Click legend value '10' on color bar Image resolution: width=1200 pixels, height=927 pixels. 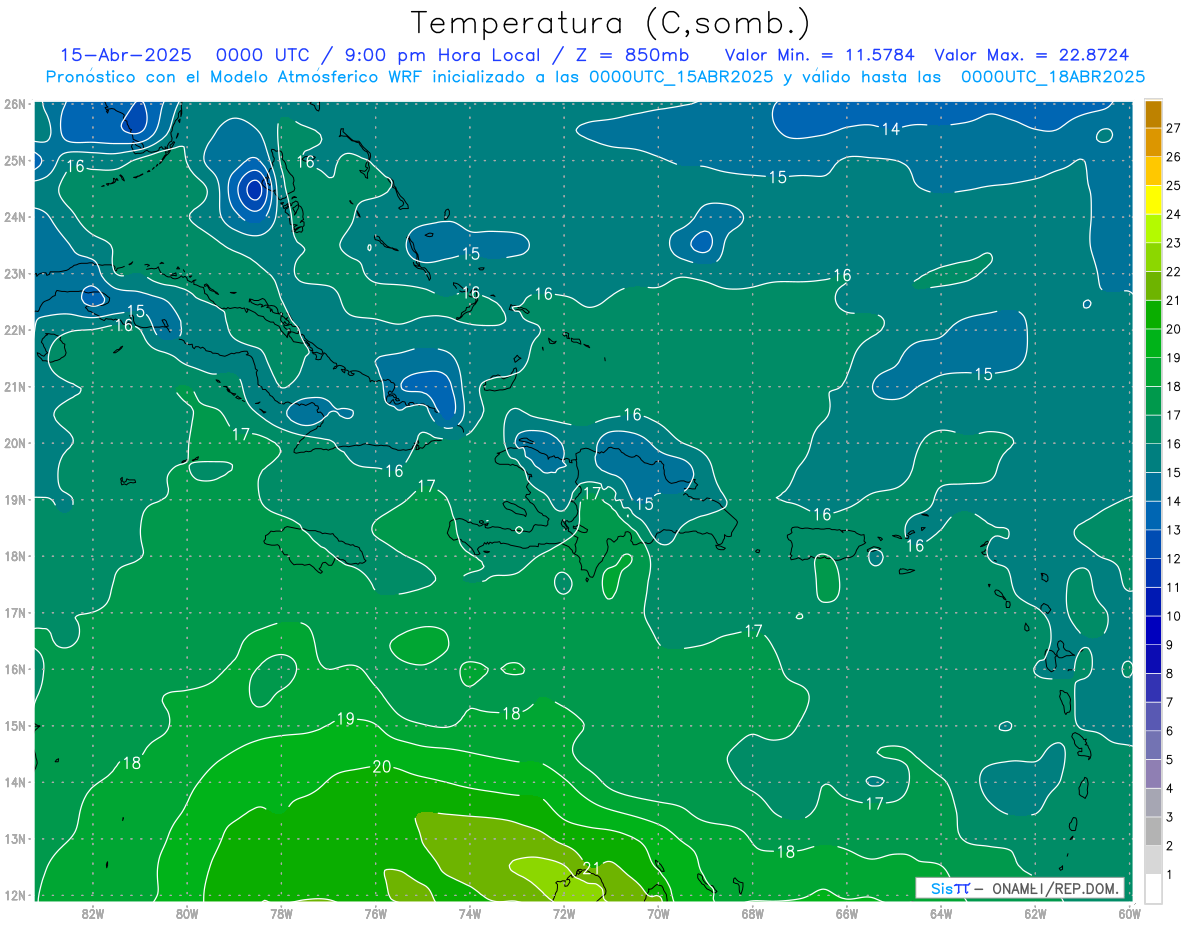[x=1173, y=616]
